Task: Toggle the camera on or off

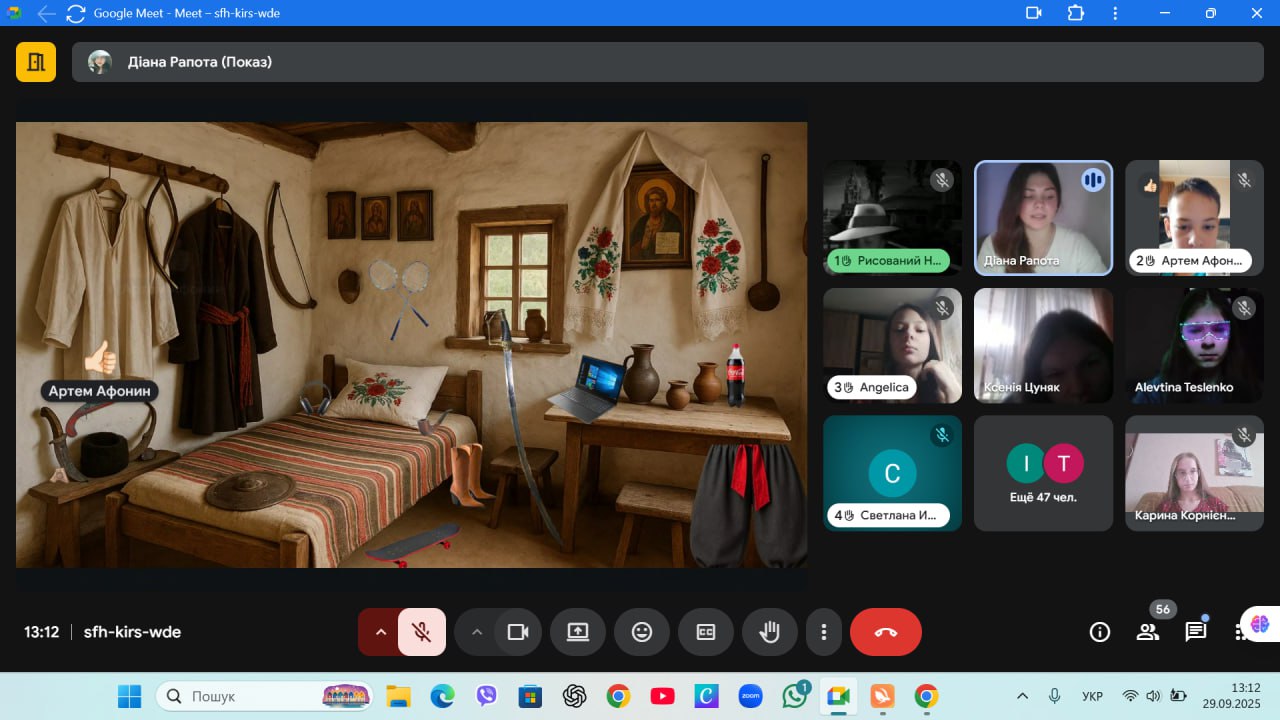Action: pos(518,632)
